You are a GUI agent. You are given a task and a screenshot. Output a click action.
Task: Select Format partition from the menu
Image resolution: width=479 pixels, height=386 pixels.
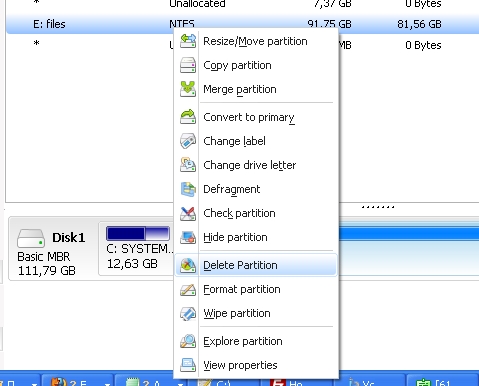coord(256,289)
